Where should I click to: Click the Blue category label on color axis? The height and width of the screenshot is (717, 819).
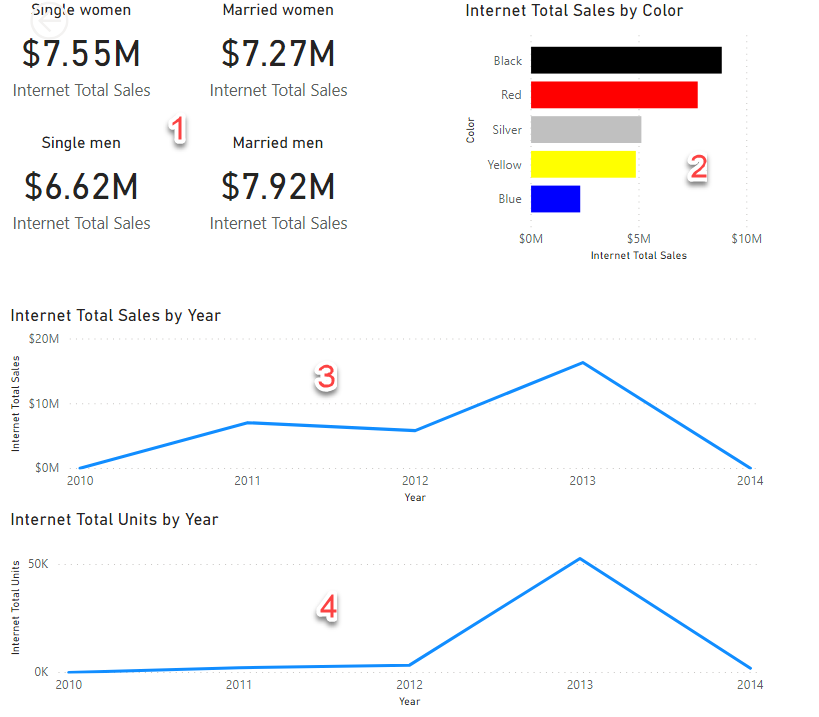click(510, 199)
